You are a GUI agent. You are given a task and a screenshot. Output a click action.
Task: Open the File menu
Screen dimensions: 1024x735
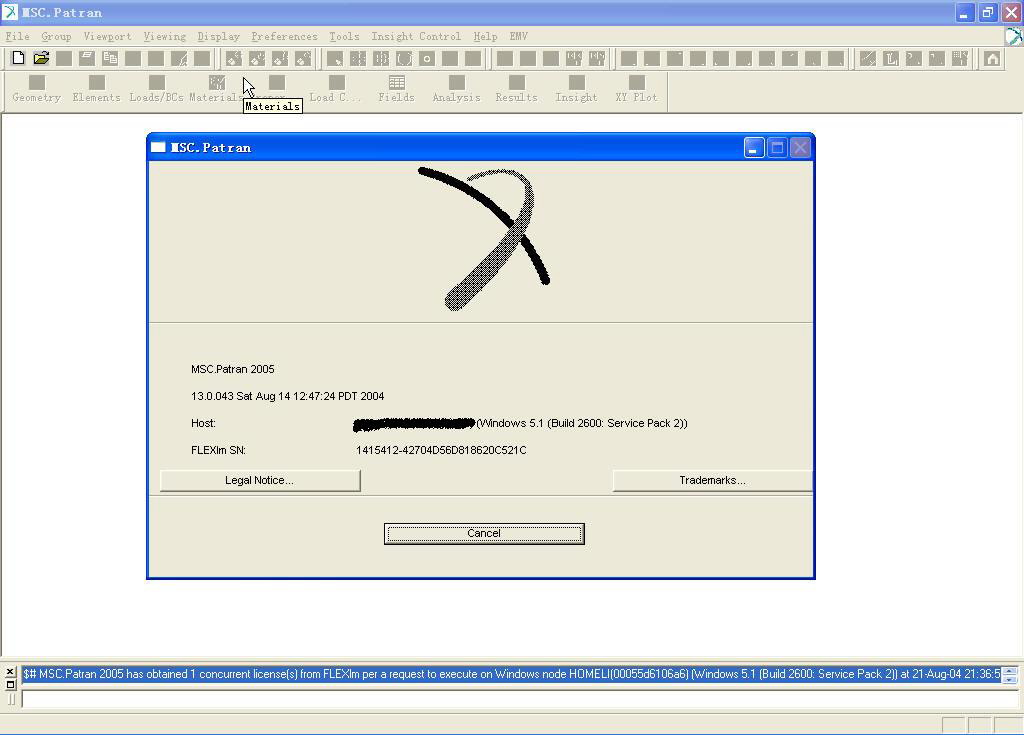(18, 37)
